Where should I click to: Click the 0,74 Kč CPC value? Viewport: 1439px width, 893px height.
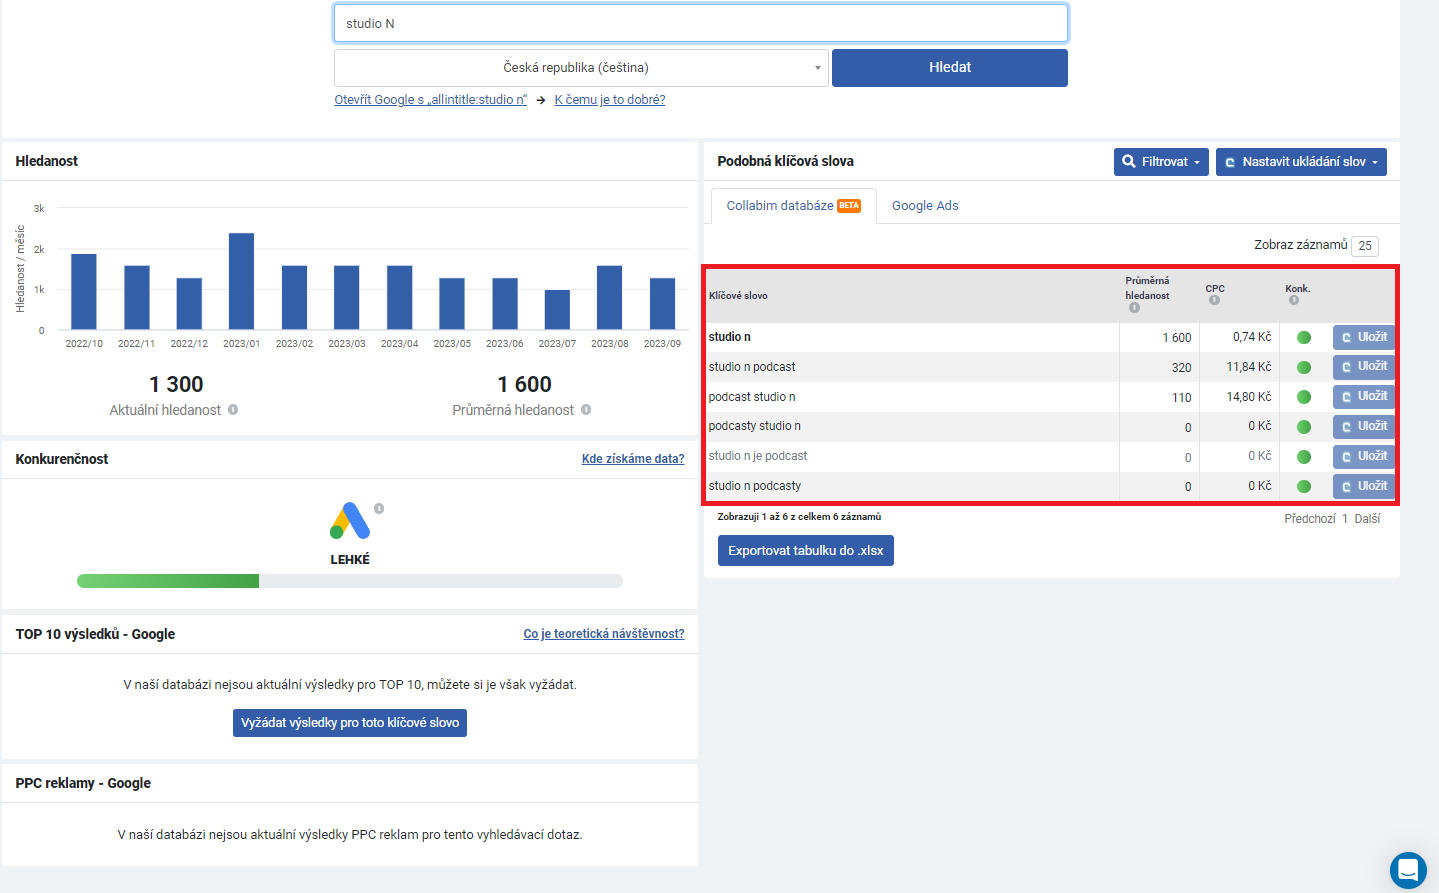coord(1252,337)
